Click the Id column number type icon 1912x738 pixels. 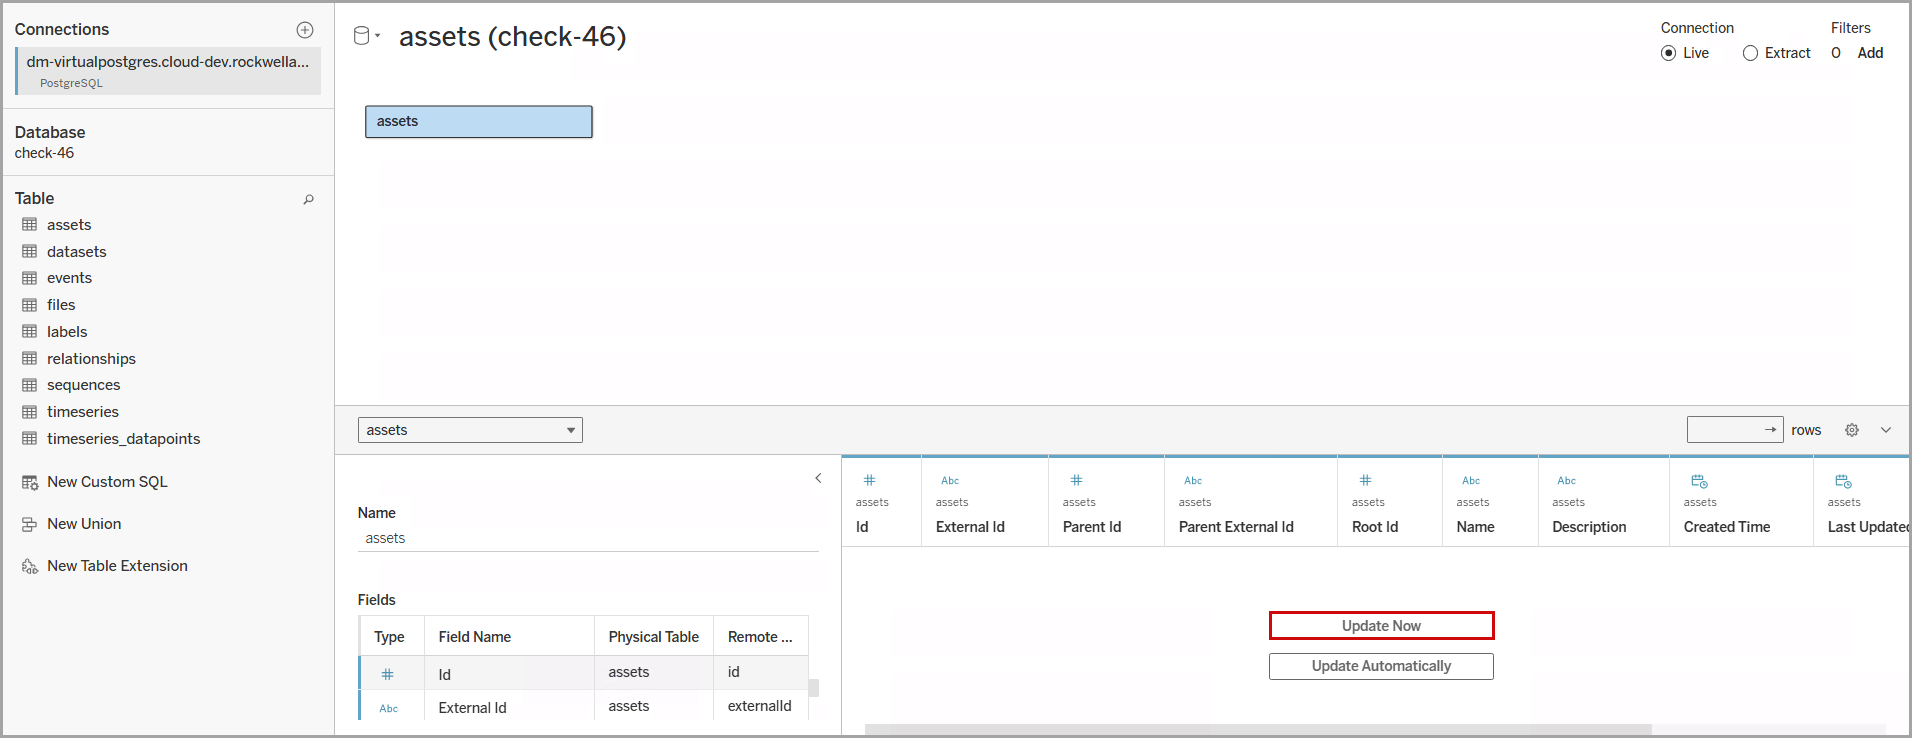pos(869,480)
